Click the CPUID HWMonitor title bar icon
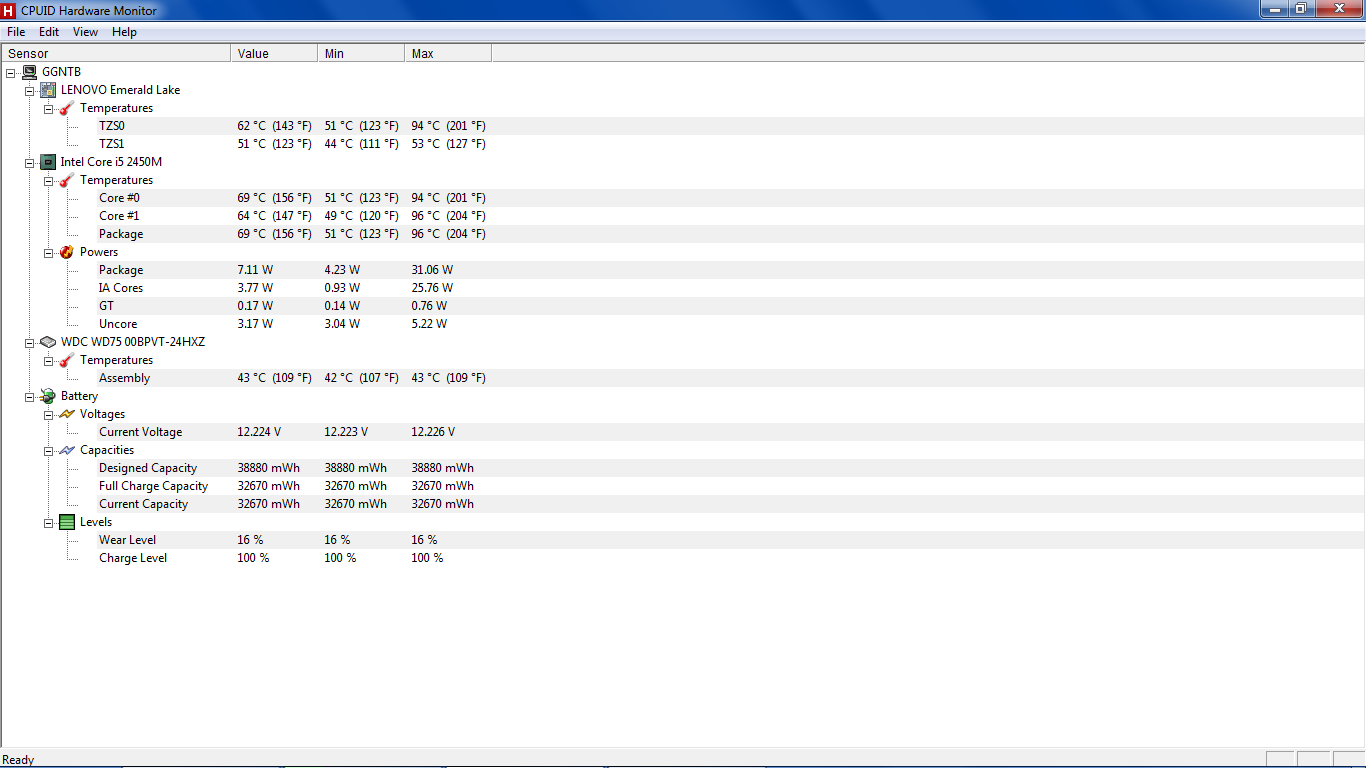This screenshot has height=768, width=1366. [x=9, y=10]
